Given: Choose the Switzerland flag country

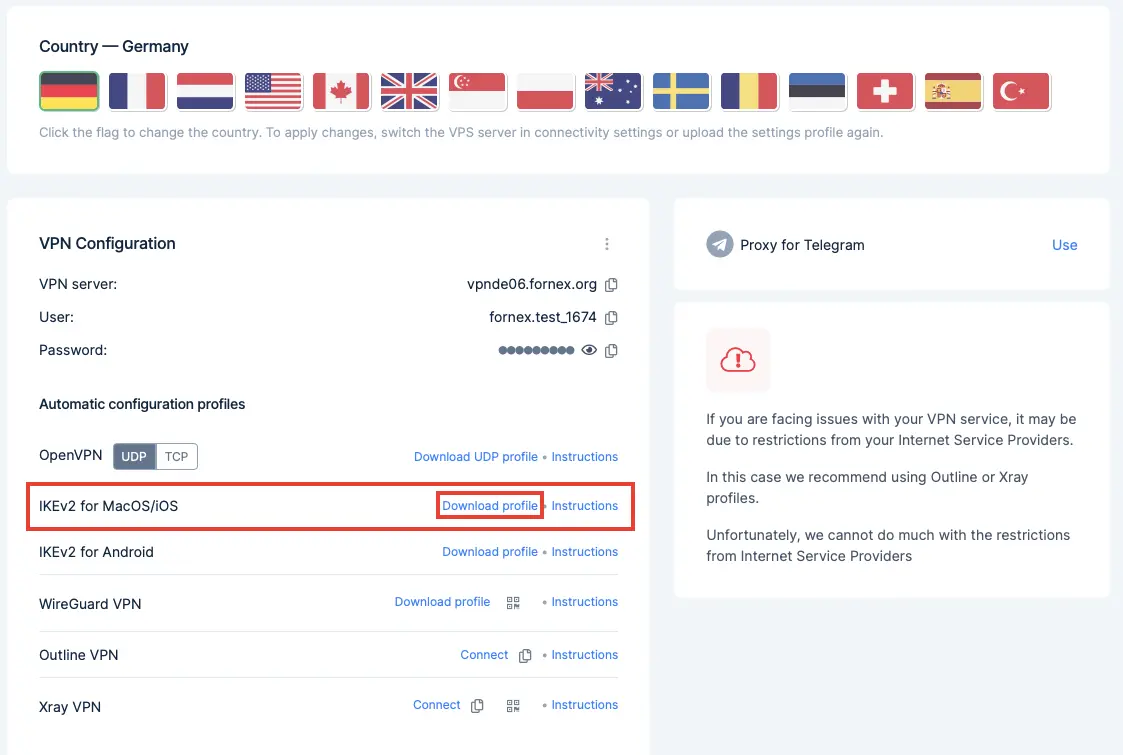Looking at the screenshot, I should [x=885, y=91].
